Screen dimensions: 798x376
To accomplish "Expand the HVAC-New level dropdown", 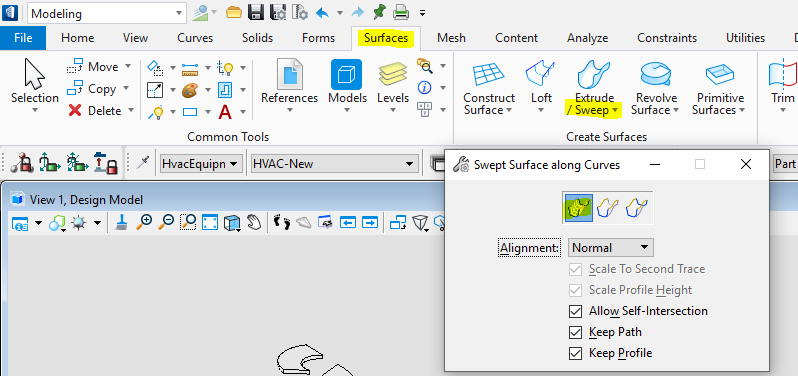I will click(334, 164).
